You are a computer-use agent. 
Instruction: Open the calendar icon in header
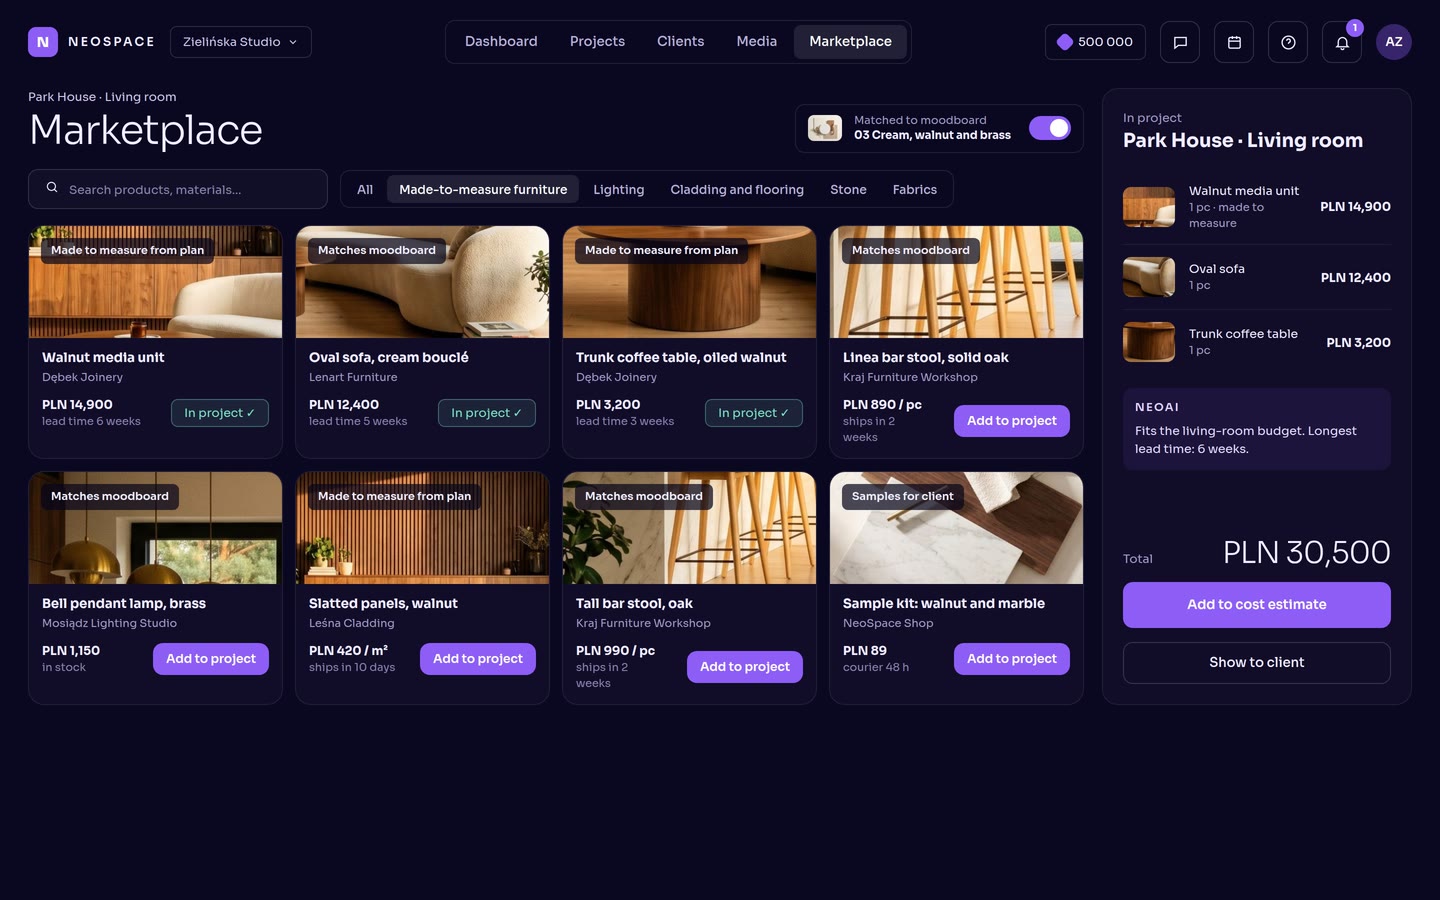click(x=1234, y=42)
